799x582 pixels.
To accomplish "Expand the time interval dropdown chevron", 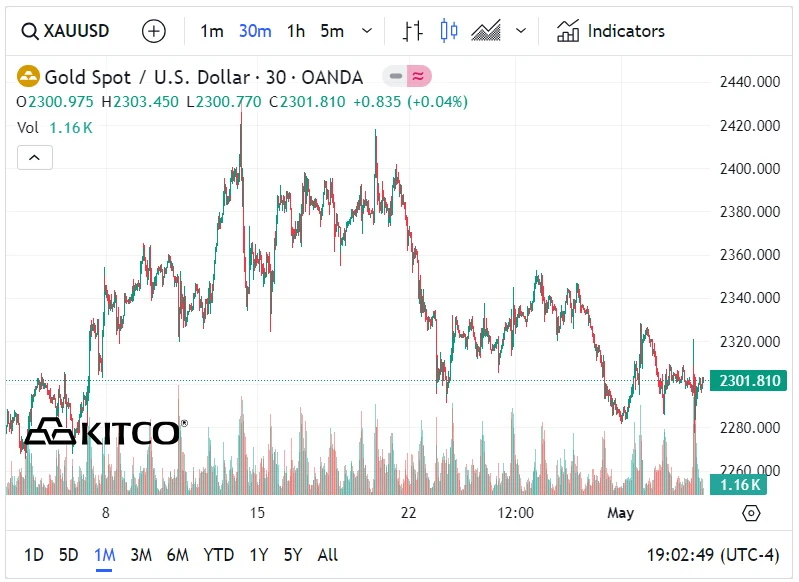I will (x=367, y=31).
